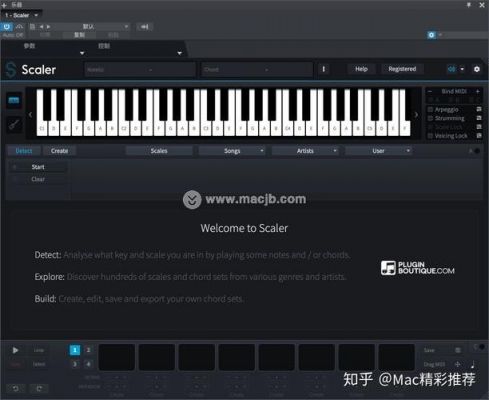Click the Clear button
Screen dimensions: 489x400
(38, 179)
